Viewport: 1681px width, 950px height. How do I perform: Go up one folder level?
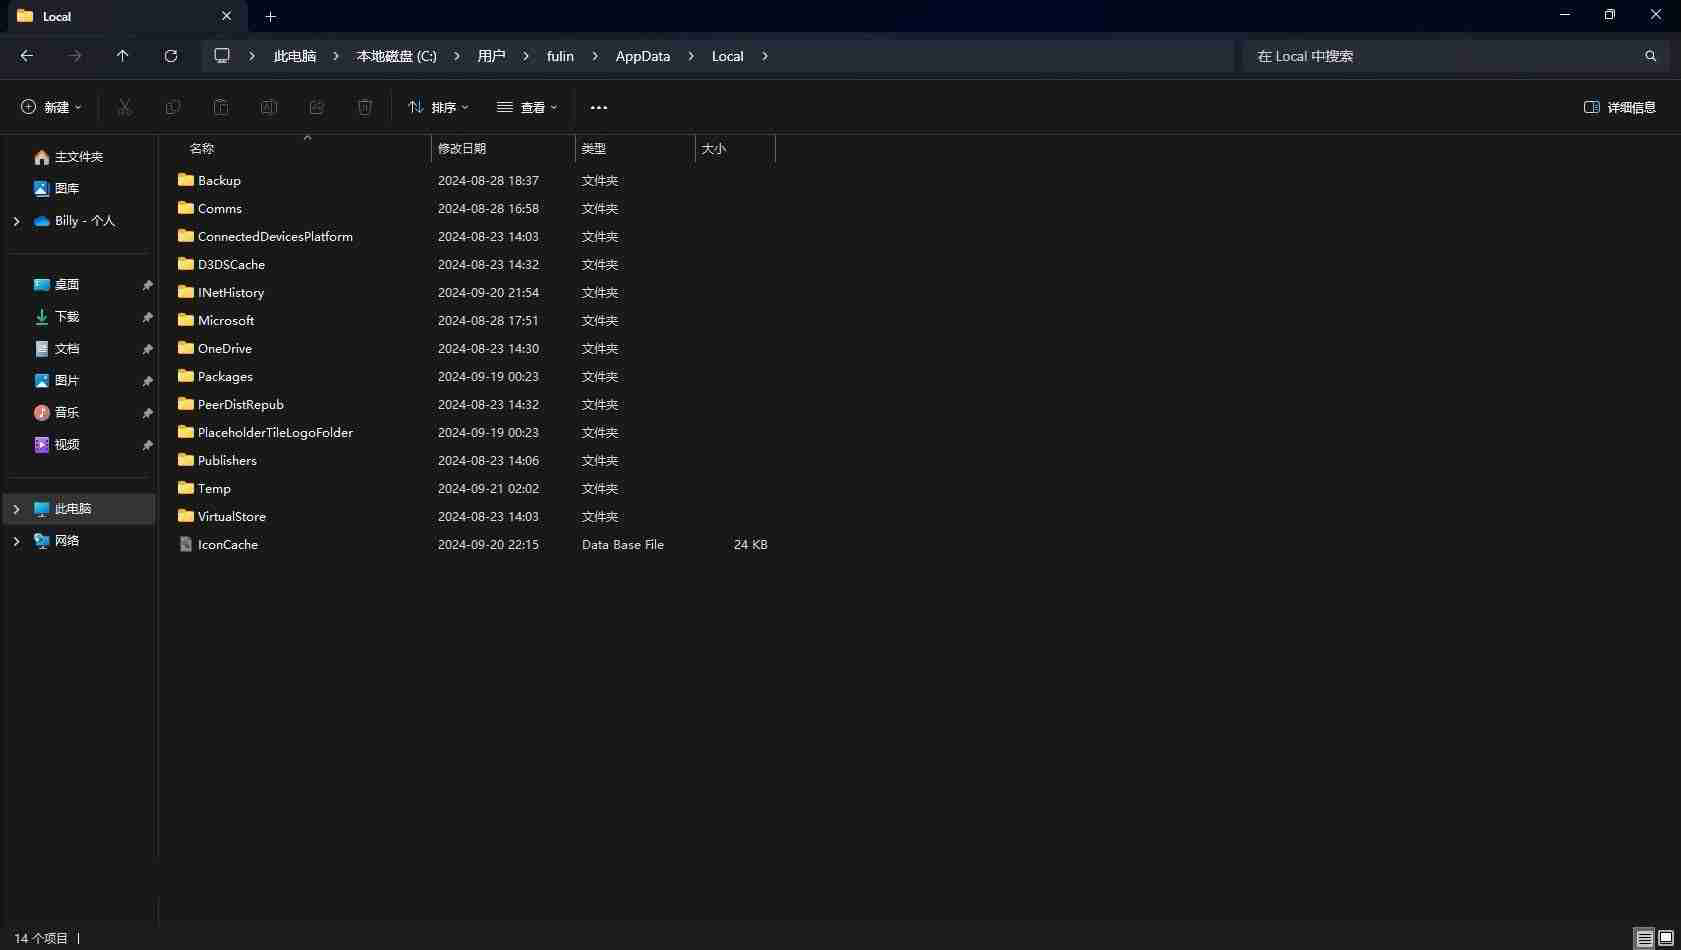coord(123,56)
